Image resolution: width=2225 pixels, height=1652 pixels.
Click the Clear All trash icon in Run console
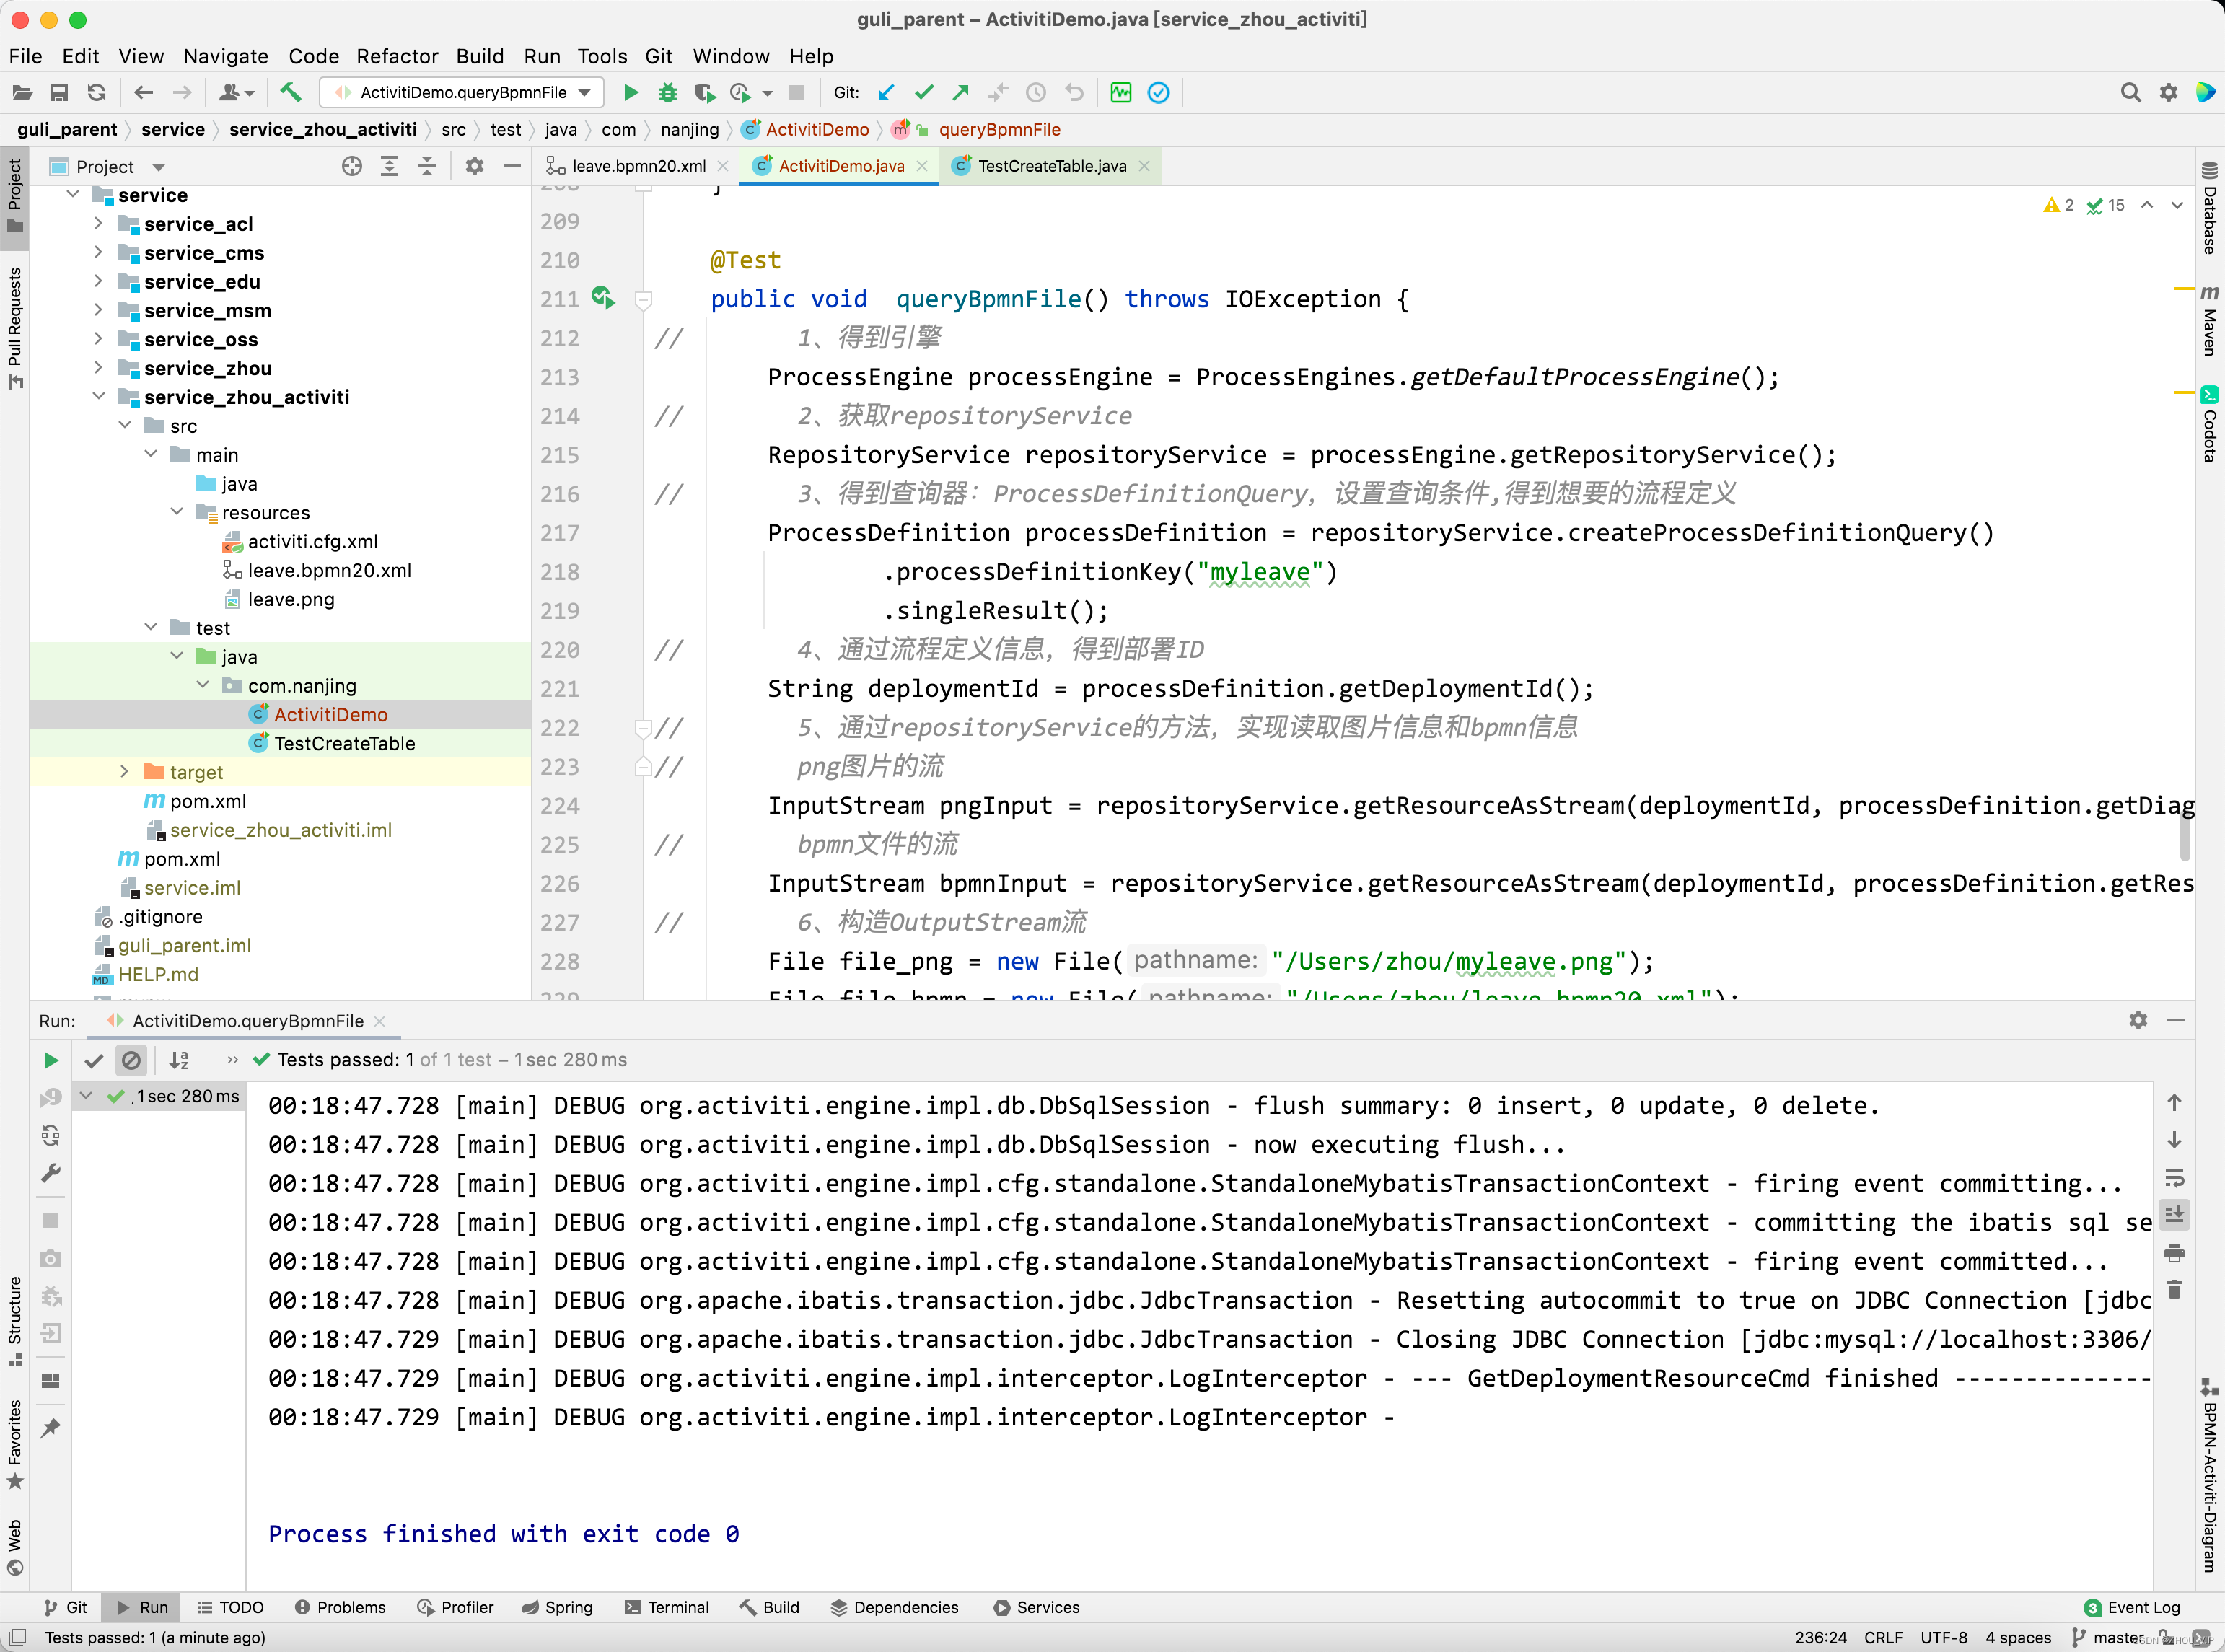[2174, 1290]
